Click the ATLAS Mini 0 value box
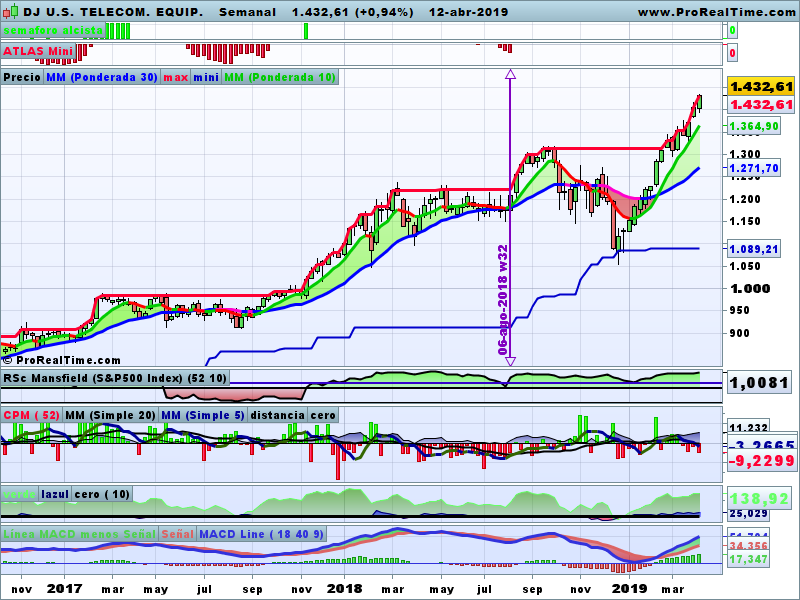This screenshot has width=800, height=600. pyautogui.click(x=732, y=53)
